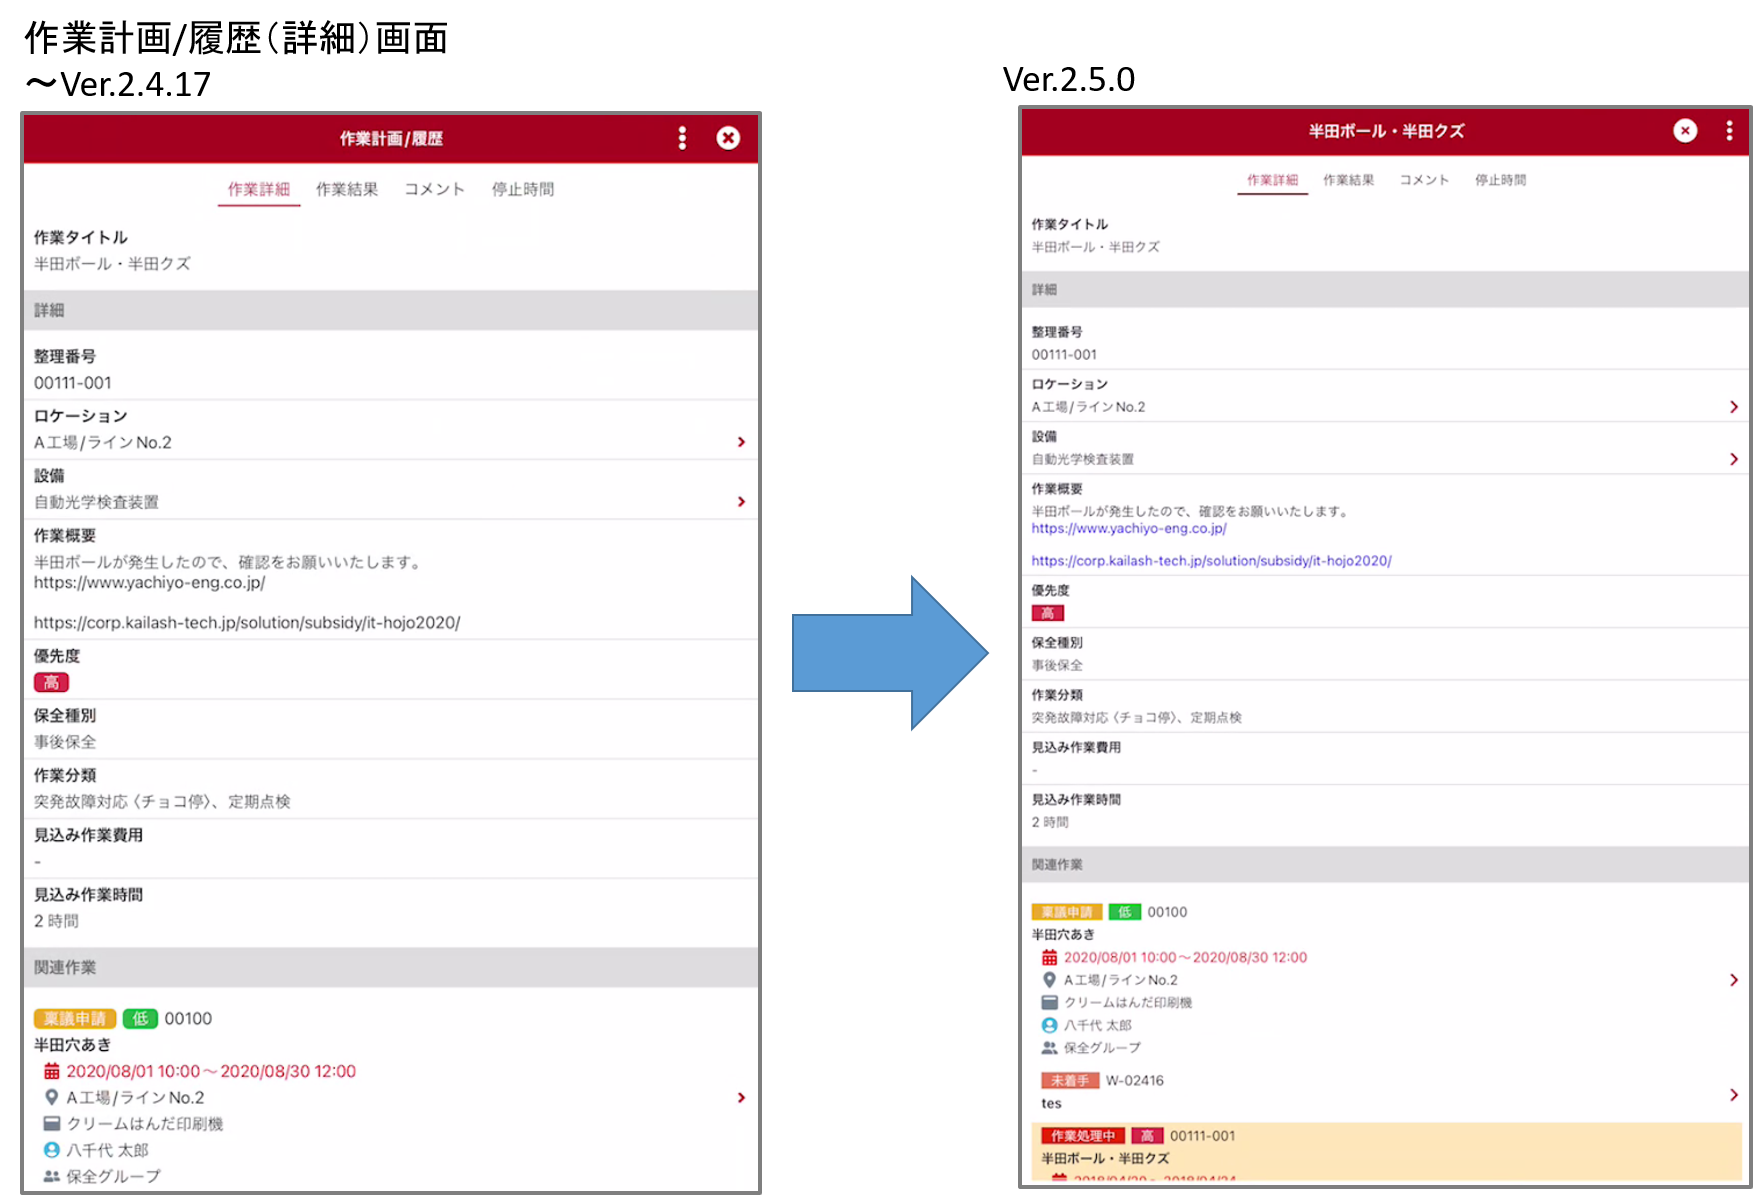The height and width of the screenshot is (1196, 1753).
Task: Click the equipment icon beside クリームはんだ印刷機 in right panel
Action: (1049, 1002)
